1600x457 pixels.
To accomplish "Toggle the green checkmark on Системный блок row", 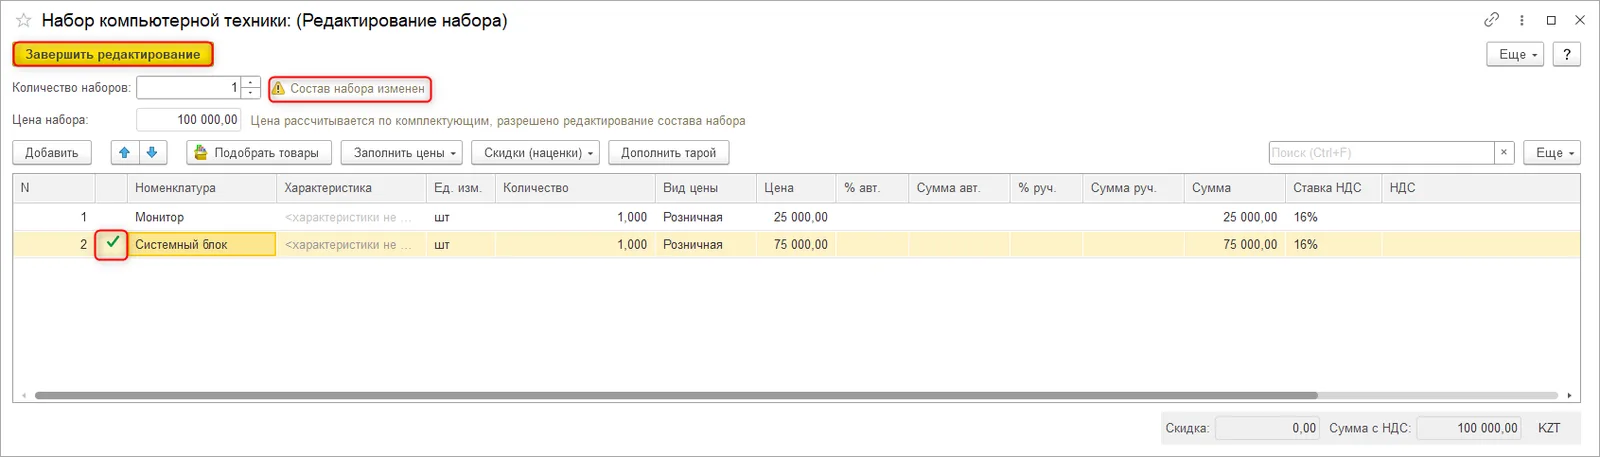I will (112, 243).
